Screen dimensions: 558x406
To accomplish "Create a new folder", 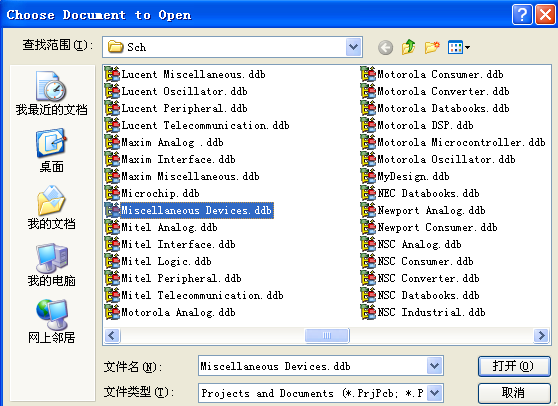I will 432,47.
